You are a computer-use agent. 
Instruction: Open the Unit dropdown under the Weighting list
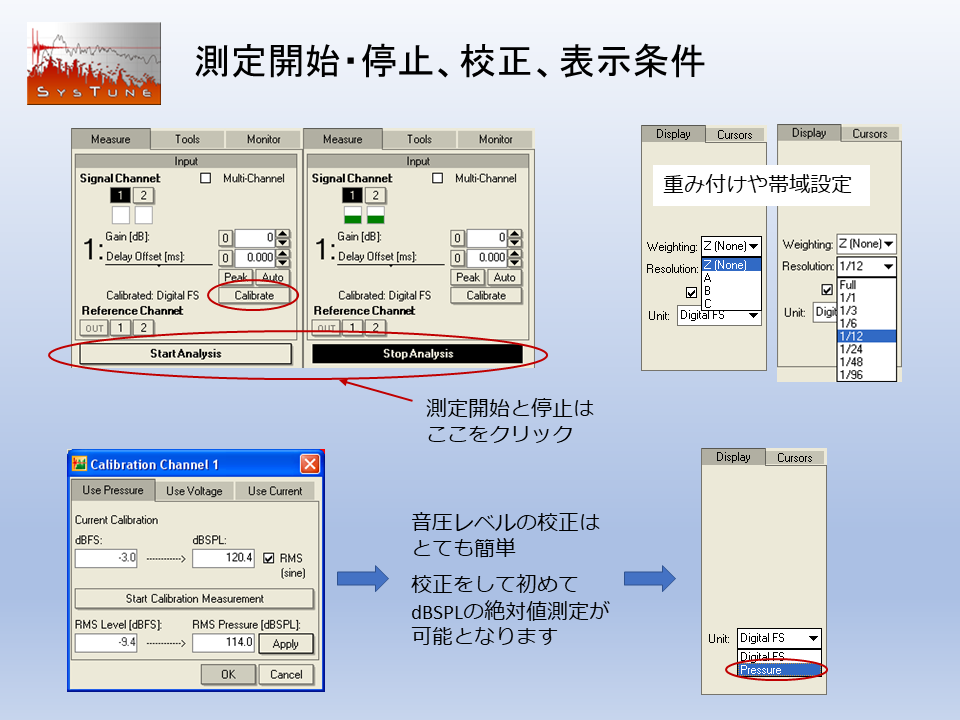pyautogui.click(x=719, y=315)
